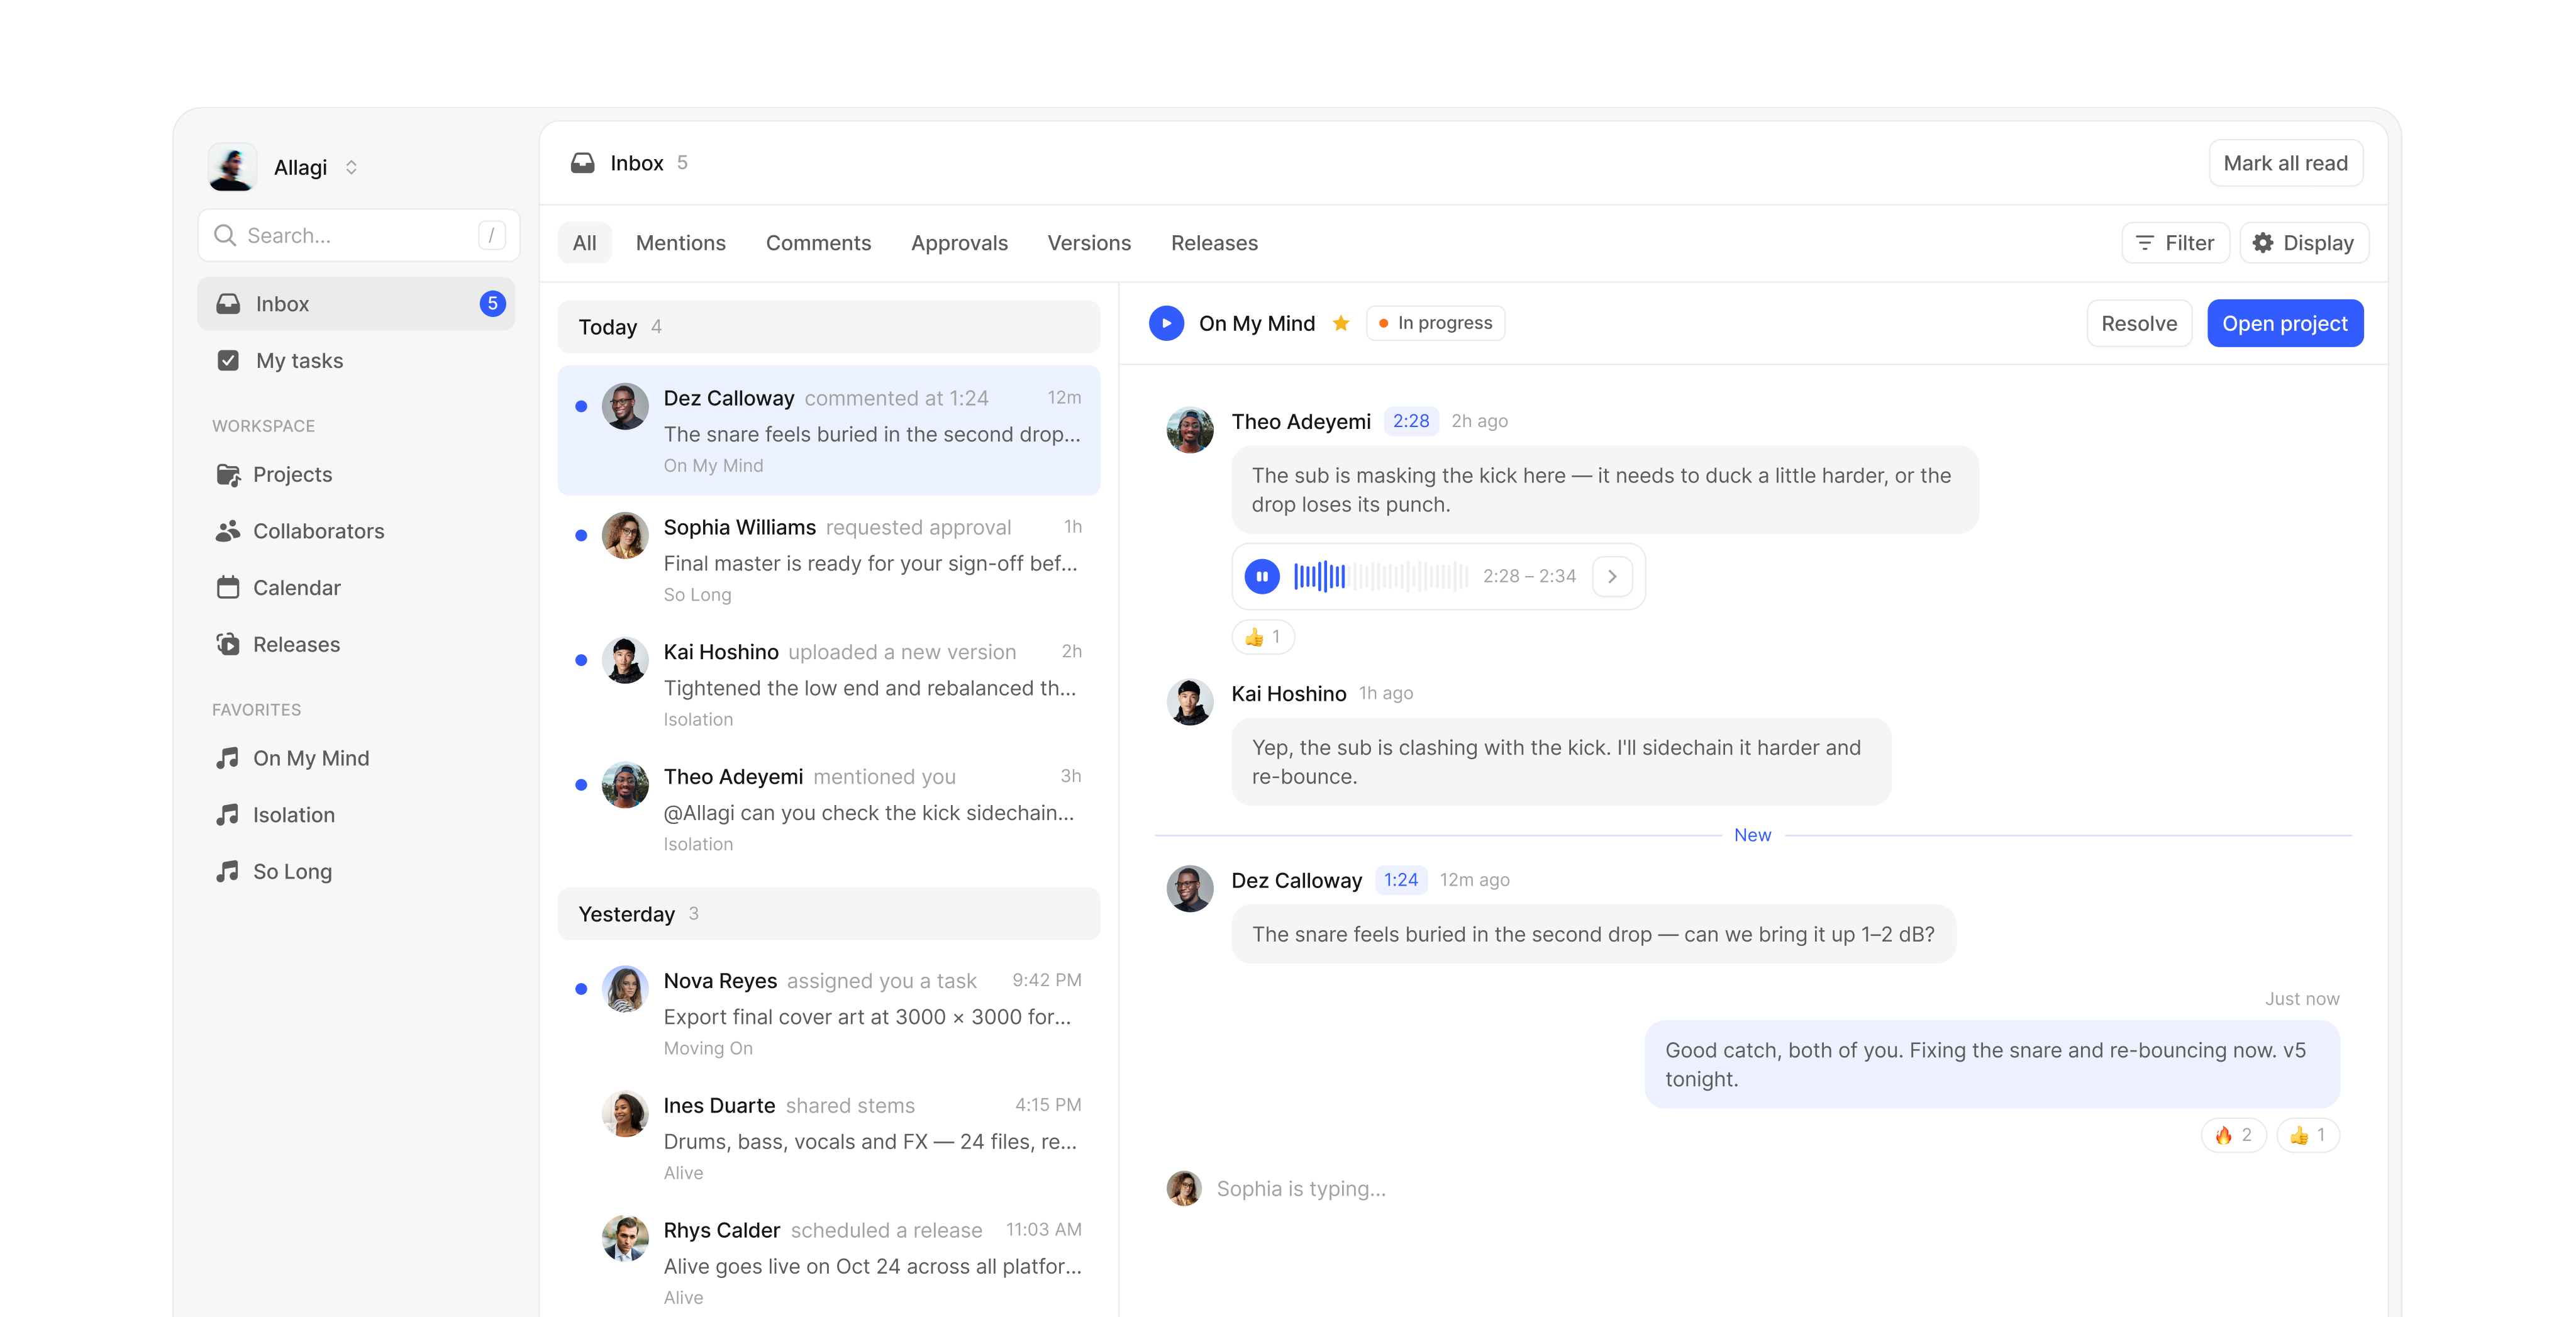Open Theo Adeyemi mention notification

pos(829,810)
